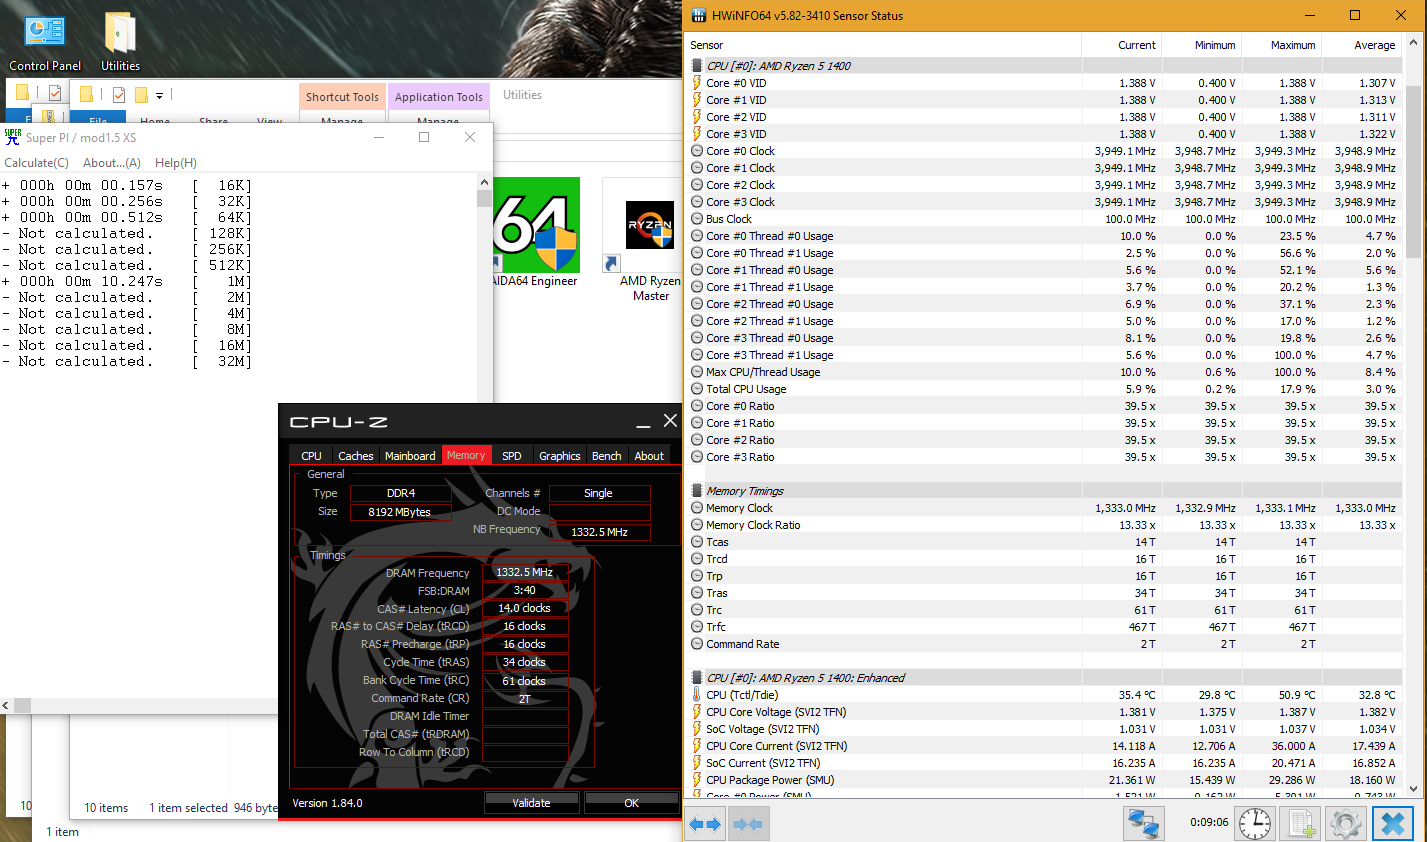Click the Minimum column header in HWiNFO

(1202, 45)
